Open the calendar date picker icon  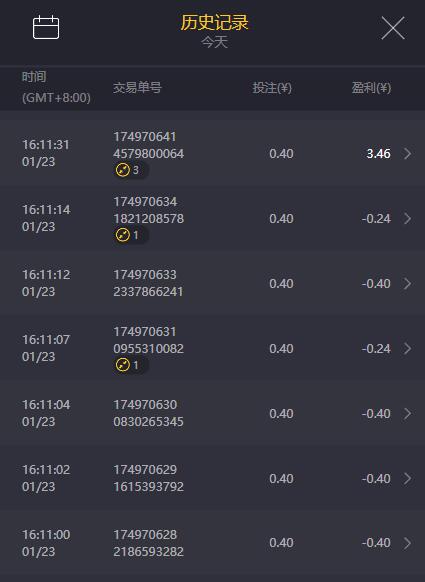(46, 27)
